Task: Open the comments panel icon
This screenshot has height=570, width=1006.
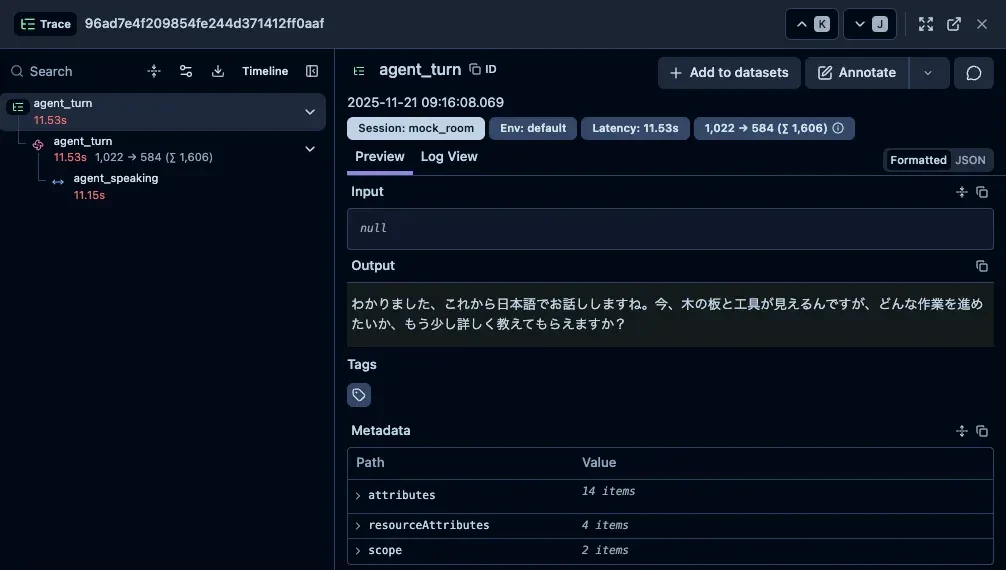Action: pyautogui.click(x=973, y=73)
